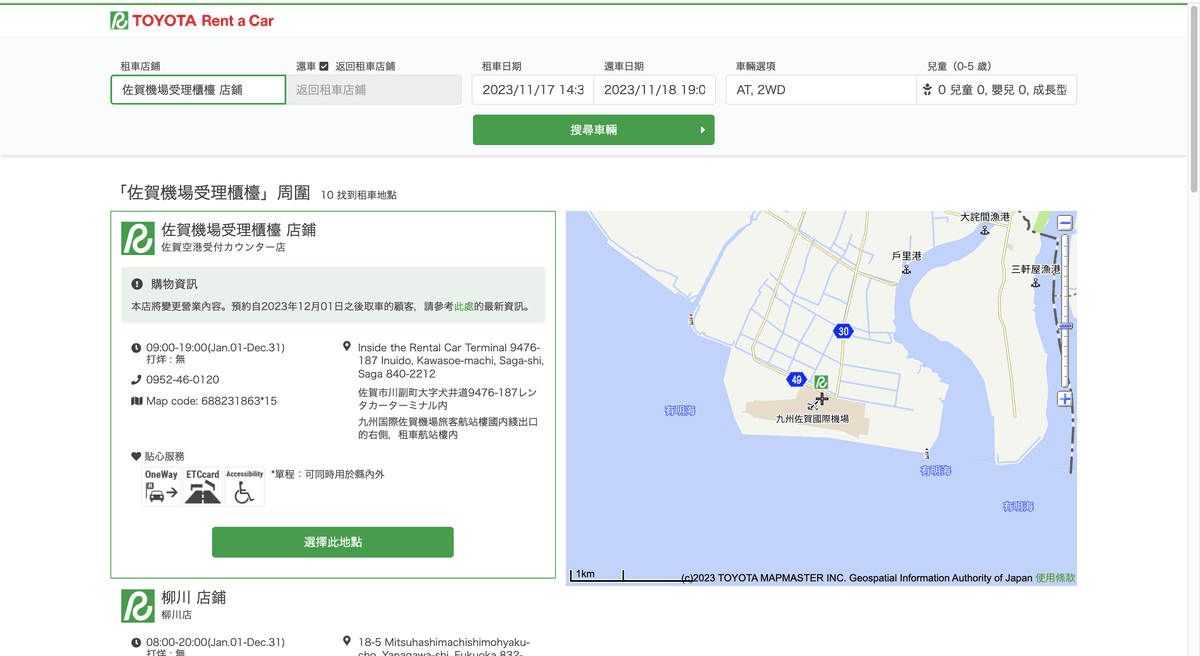Open the 兒童 (0-5 歲) child seat dropdown

tap(996, 90)
